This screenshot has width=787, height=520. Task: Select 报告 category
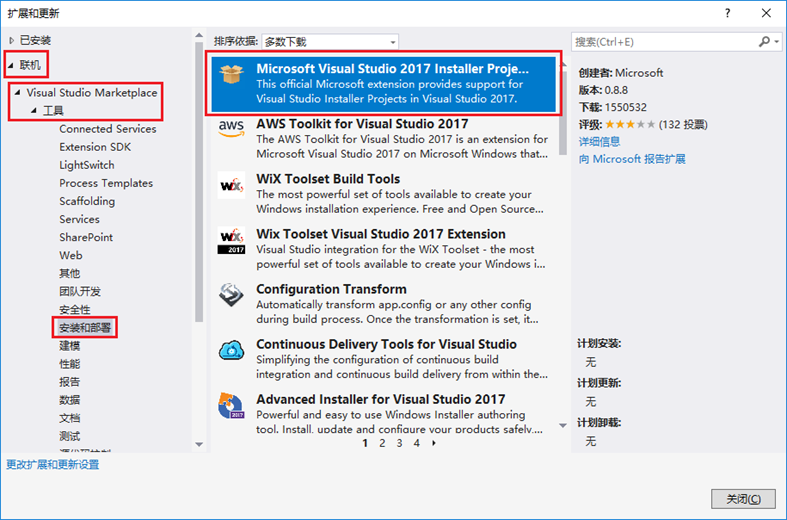point(69,382)
